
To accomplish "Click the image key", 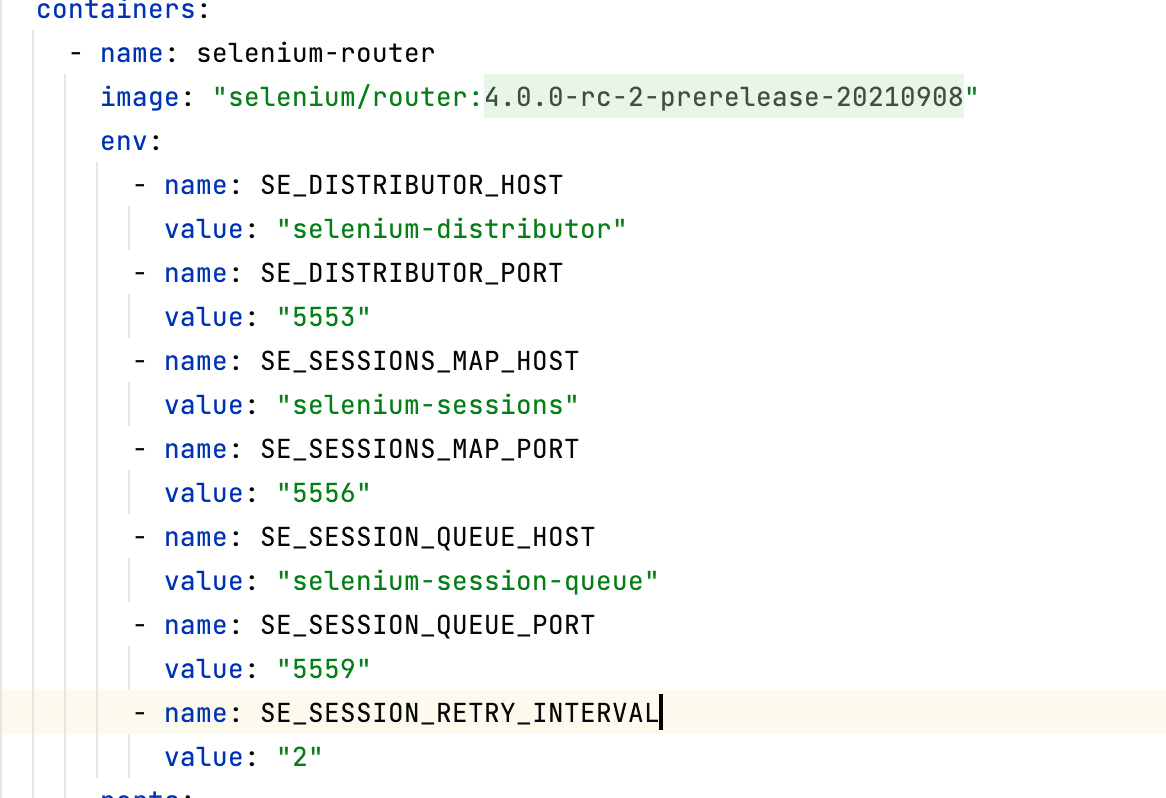I will (140, 97).
